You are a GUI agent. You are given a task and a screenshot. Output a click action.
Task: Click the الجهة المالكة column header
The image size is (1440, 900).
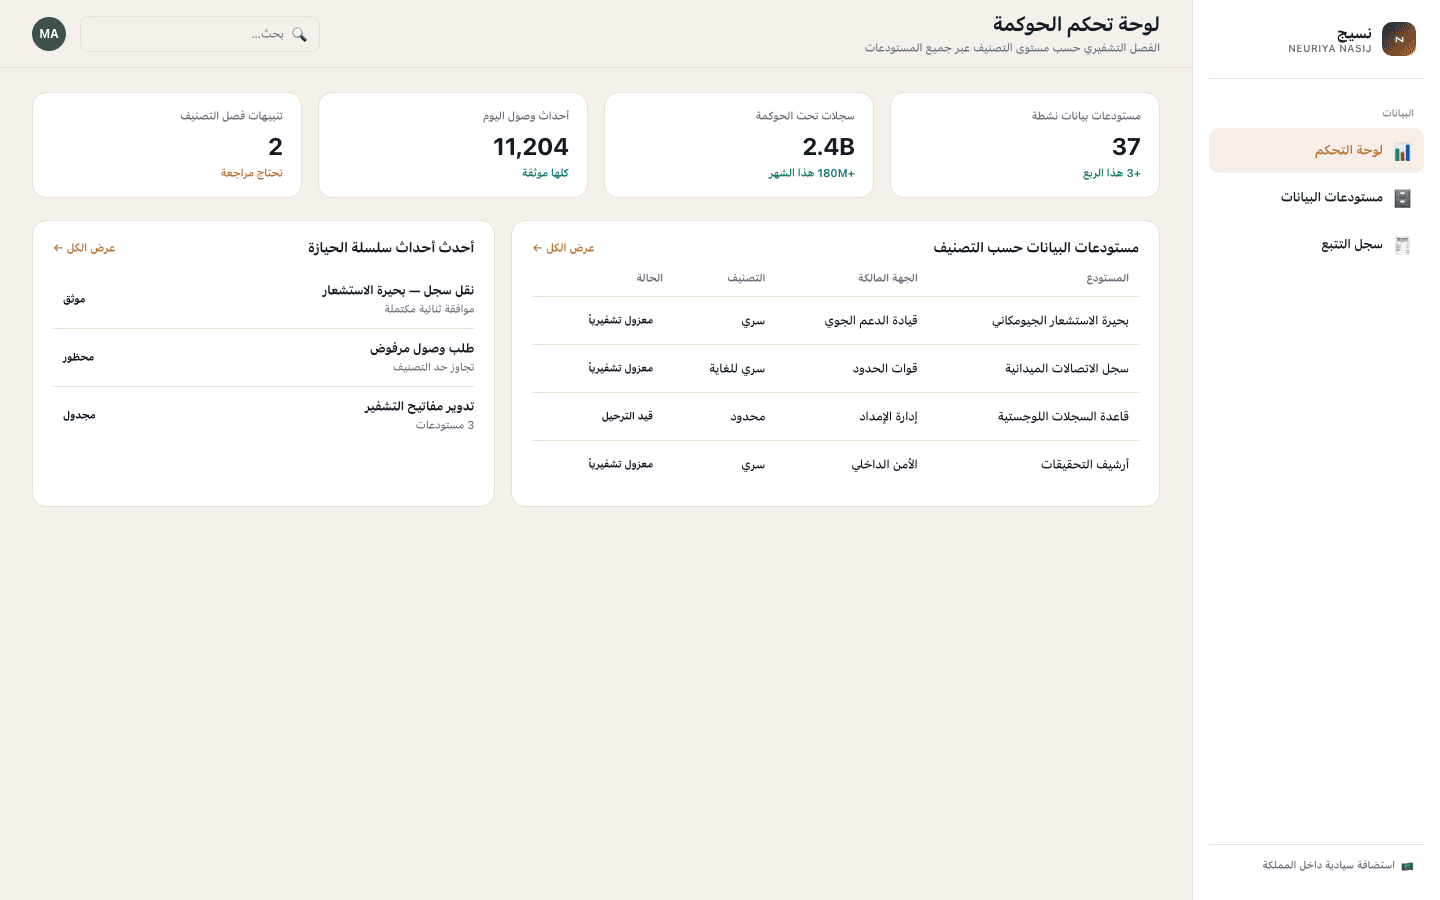click(x=888, y=278)
